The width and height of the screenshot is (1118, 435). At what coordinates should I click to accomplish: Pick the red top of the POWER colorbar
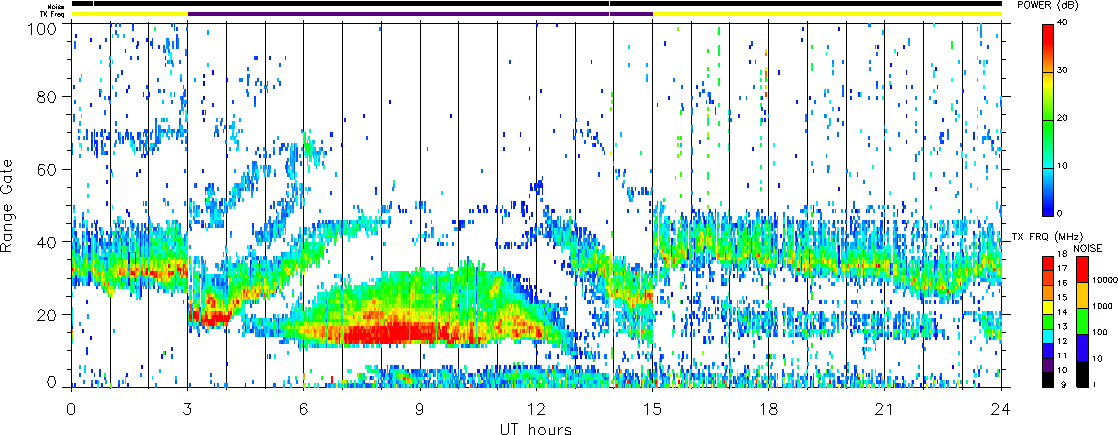[x=1048, y=36]
